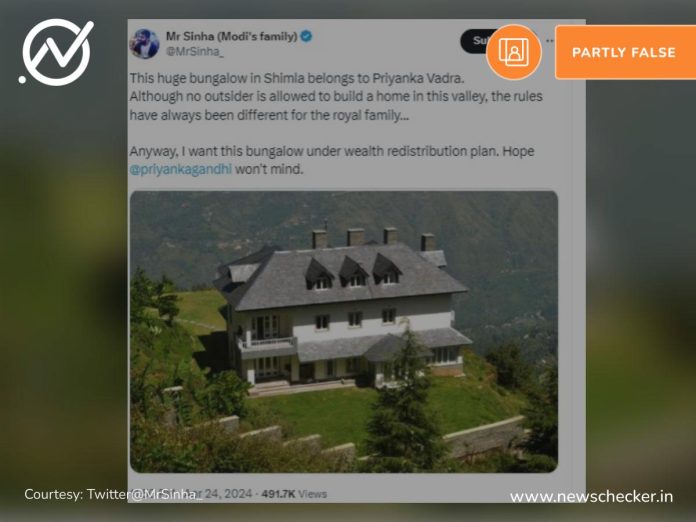696x522 pixels.
Task: Visit the www.newschecker.in link
Action: pyautogui.click(x=591, y=497)
